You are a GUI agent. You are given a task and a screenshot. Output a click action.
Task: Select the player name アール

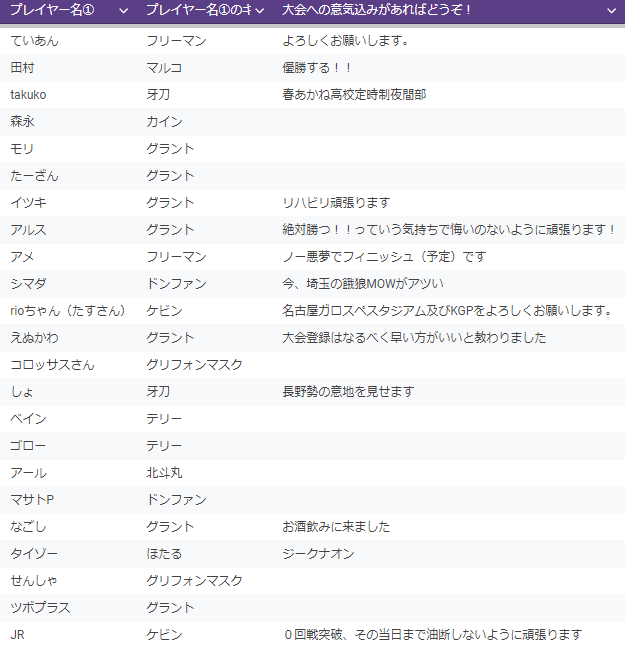(28, 473)
